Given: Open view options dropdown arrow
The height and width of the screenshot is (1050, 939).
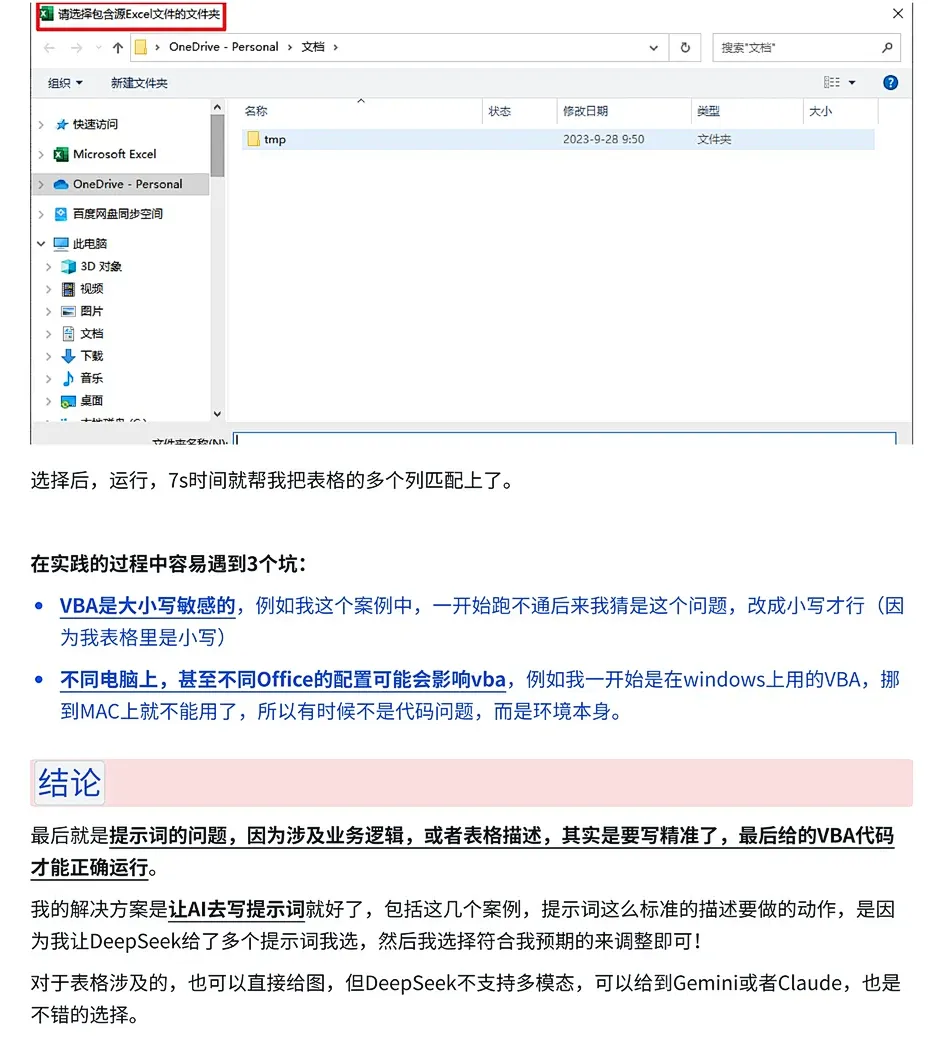Looking at the screenshot, I should click(x=852, y=83).
